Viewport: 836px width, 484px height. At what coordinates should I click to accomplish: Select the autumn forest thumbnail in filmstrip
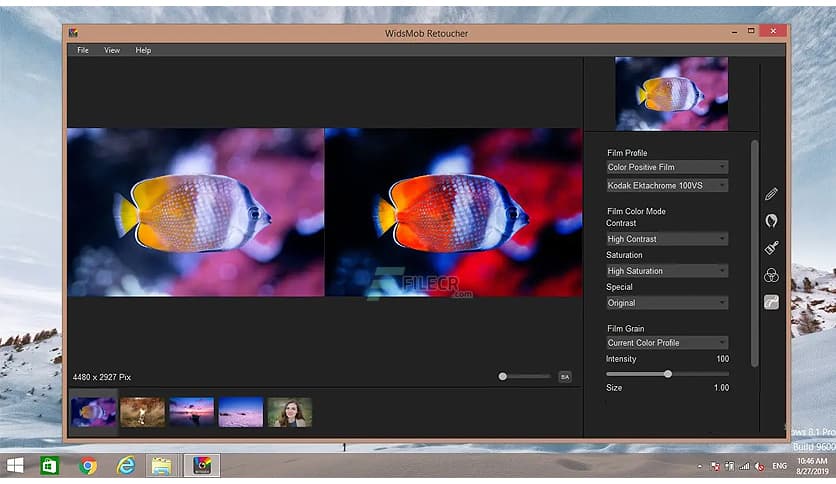tap(142, 412)
